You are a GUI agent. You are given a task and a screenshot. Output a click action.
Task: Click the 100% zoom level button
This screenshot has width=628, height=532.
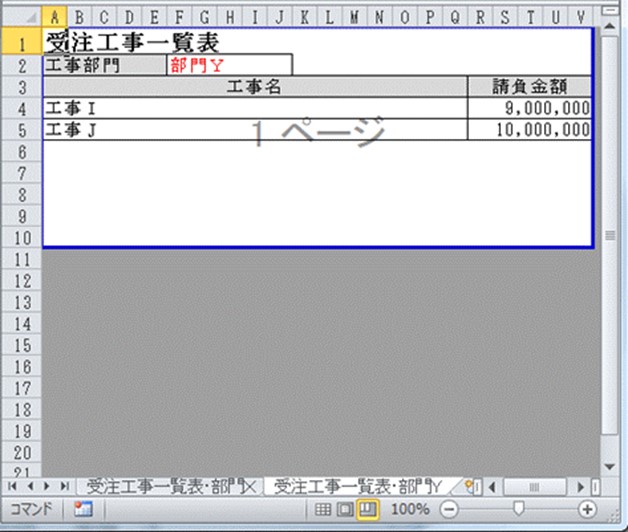[x=410, y=509]
